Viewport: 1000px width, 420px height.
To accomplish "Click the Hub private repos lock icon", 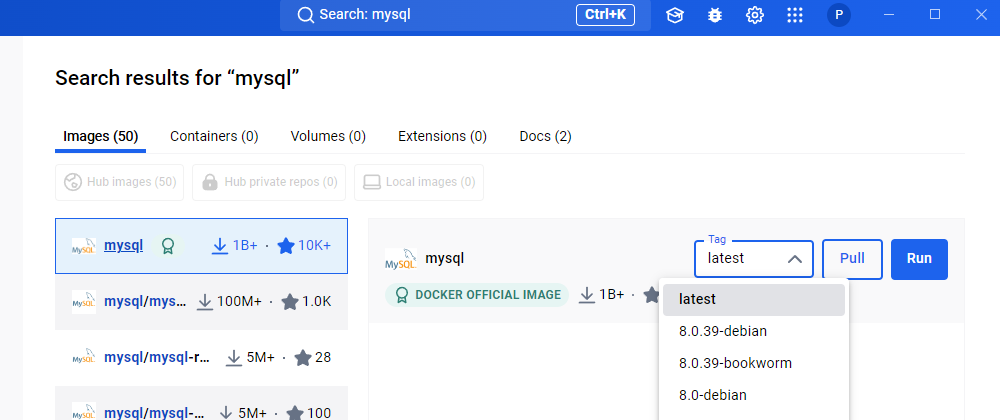I will (x=210, y=182).
